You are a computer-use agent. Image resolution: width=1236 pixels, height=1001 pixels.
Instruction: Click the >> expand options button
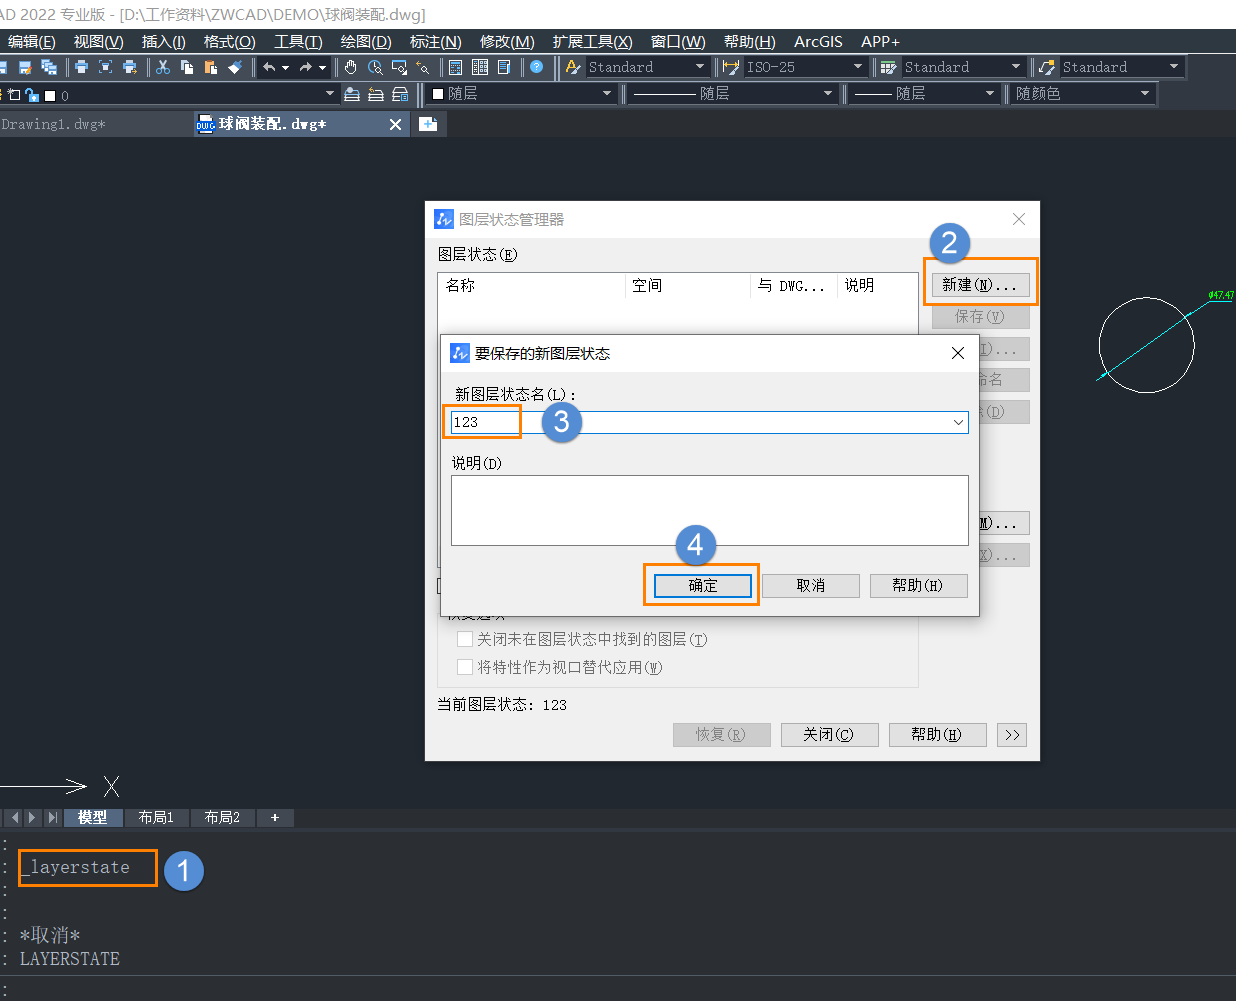coord(1012,735)
